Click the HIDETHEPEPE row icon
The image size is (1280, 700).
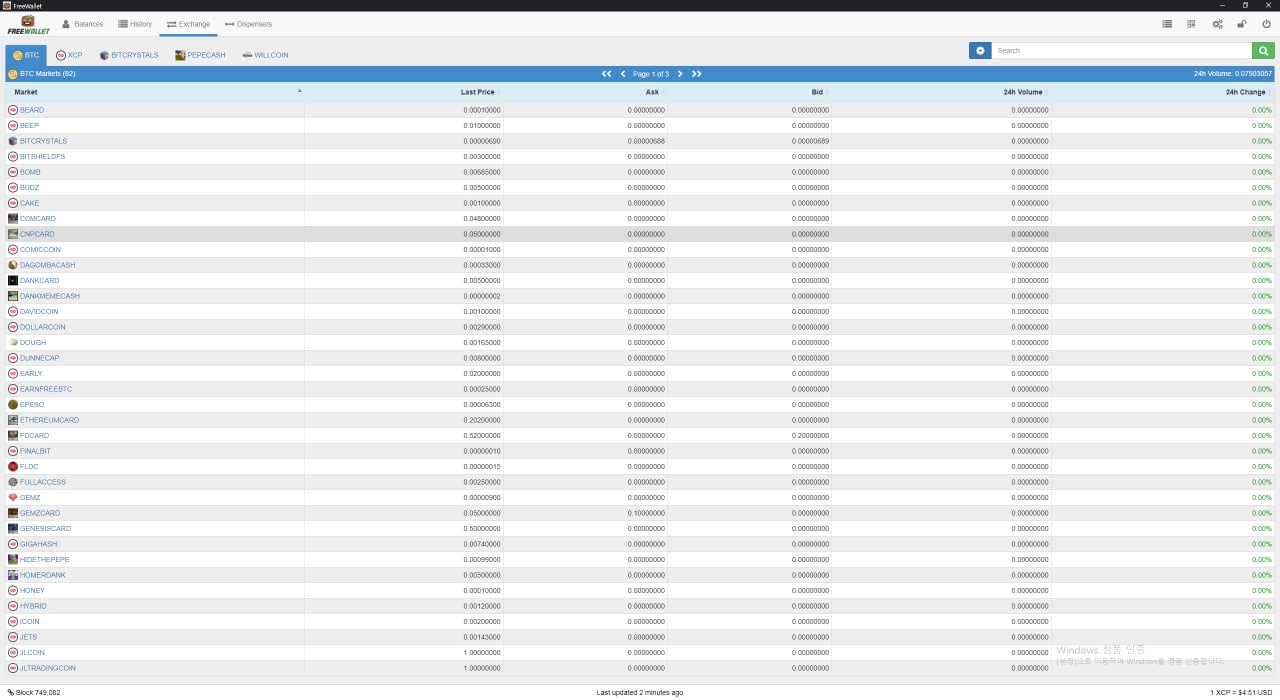[13, 559]
